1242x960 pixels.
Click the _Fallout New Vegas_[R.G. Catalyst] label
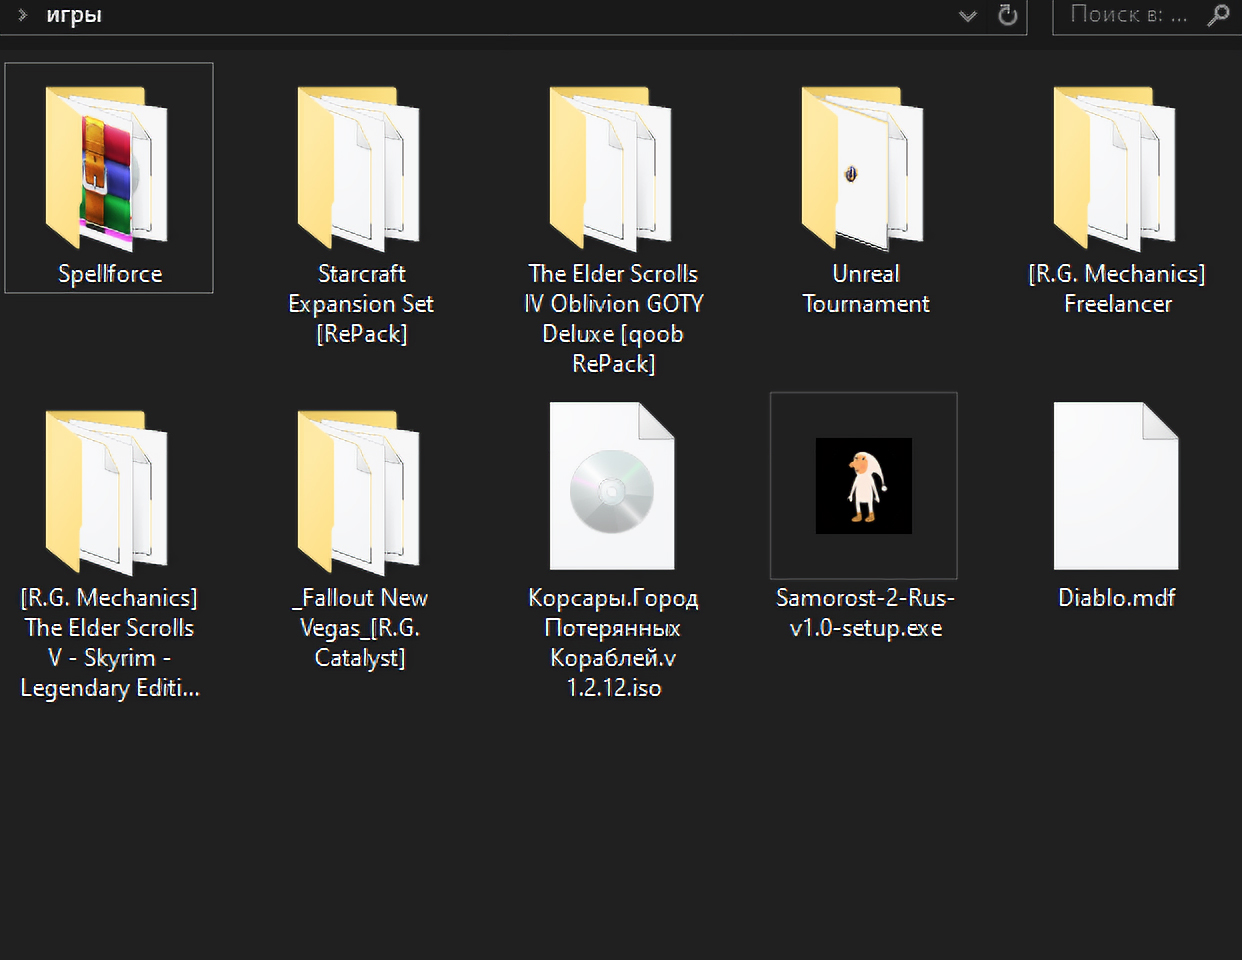(x=360, y=628)
